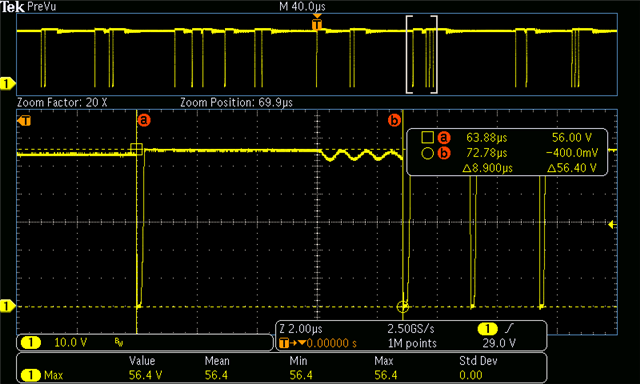640x384 pixels.
Task: Select the M 40.0µs main timebase readout
Action: [x=302, y=7]
